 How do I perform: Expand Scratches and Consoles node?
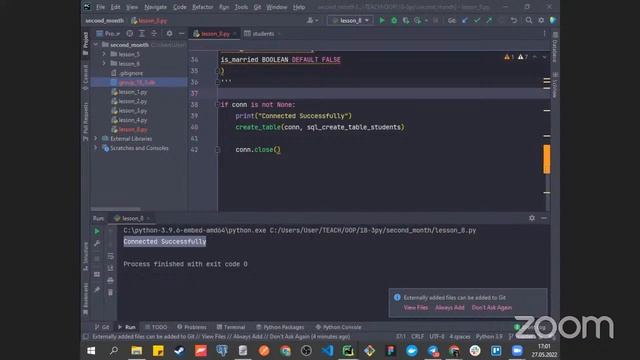pyautogui.click(x=96, y=148)
